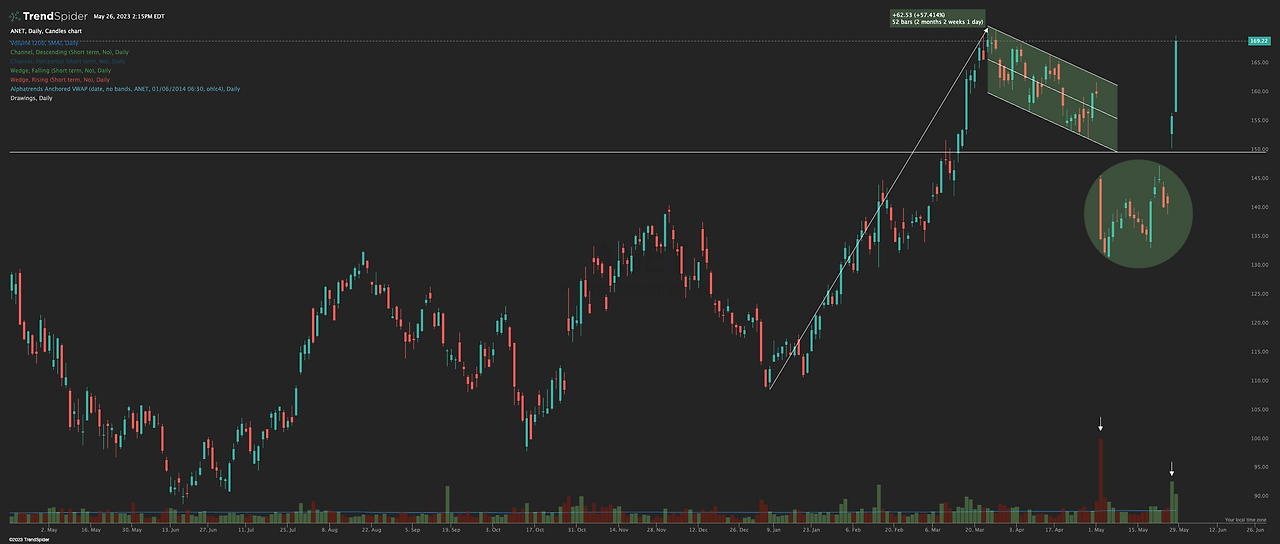Click the 125.00 price axis label
1280x544 pixels.
pyautogui.click(x=1259, y=294)
